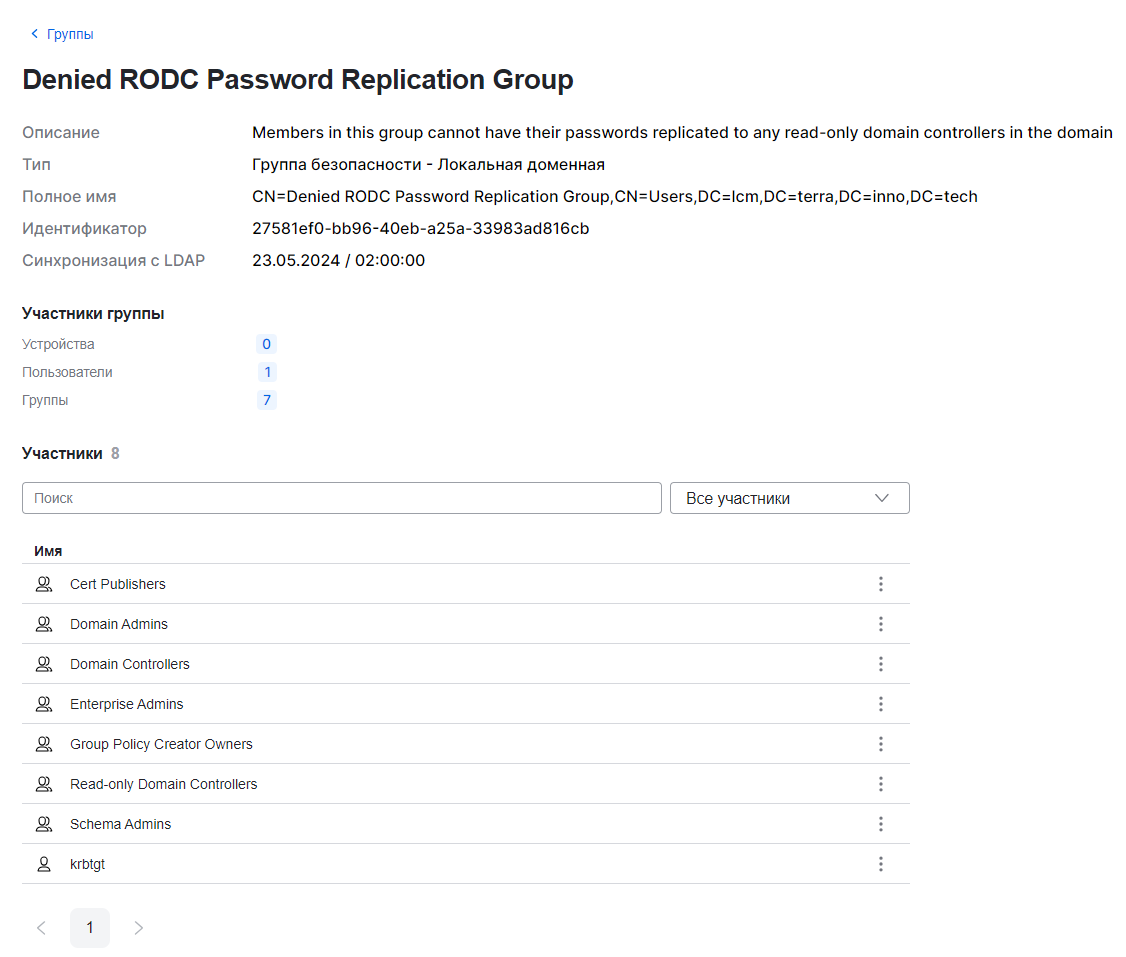Open actions menu for Group Policy Creator Owners
The height and width of the screenshot is (957, 1126).
[x=880, y=744]
